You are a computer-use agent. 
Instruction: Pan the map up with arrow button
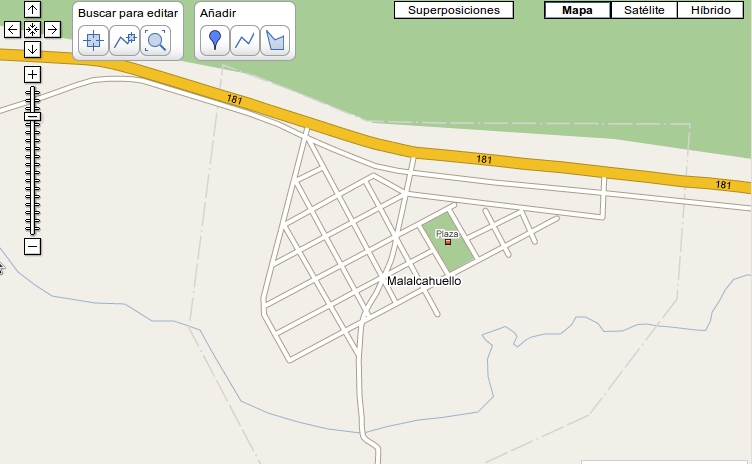pos(32,10)
